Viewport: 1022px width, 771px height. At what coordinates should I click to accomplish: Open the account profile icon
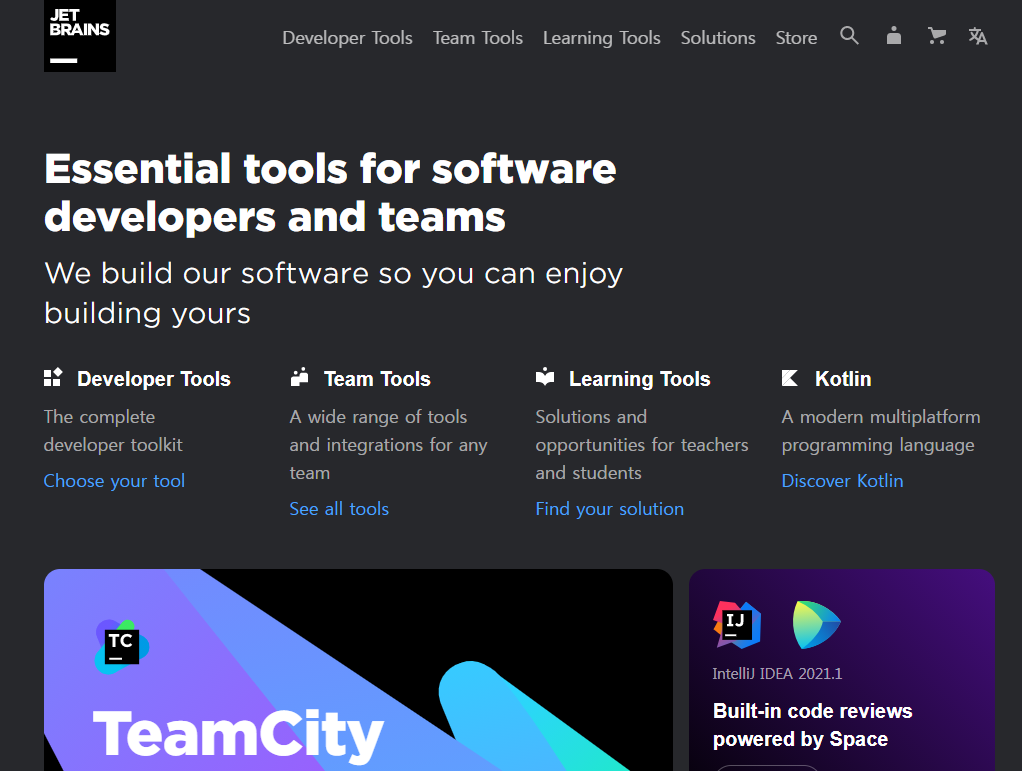click(894, 35)
